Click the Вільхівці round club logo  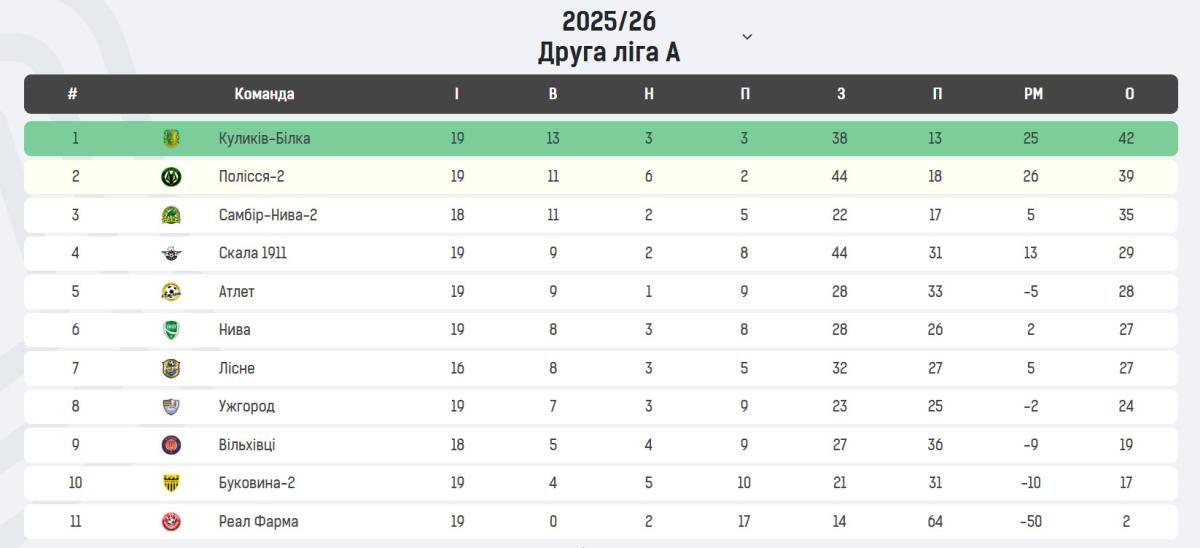[171, 445]
